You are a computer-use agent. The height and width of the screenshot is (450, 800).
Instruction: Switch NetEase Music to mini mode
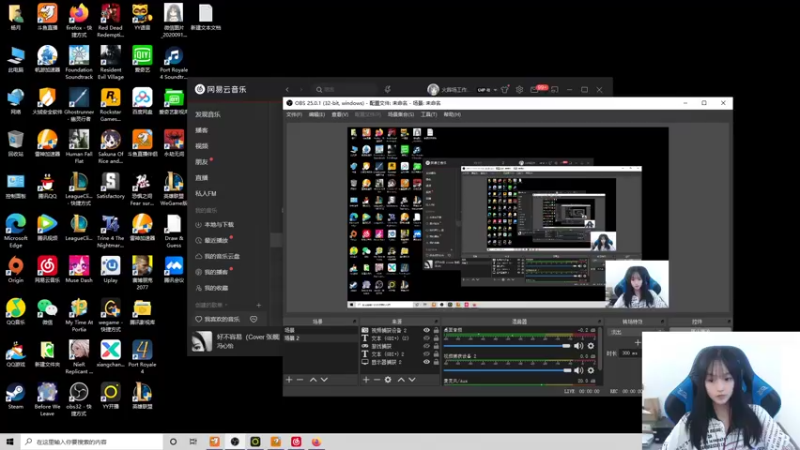click(555, 89)
